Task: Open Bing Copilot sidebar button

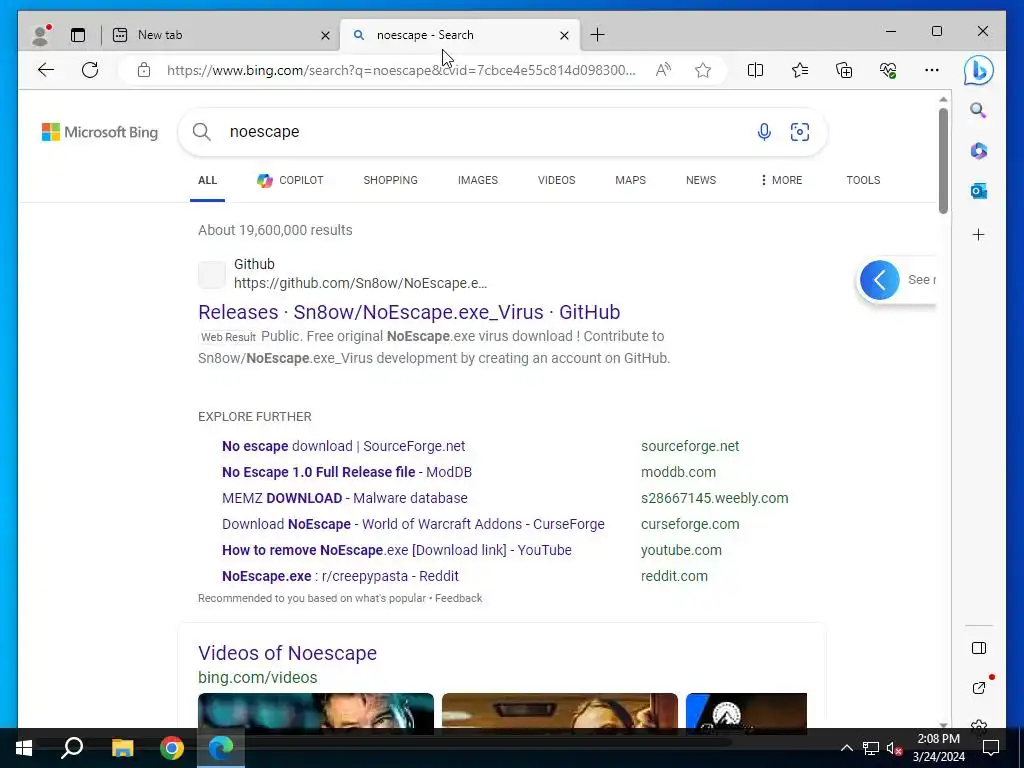Action: coord(978,70)
